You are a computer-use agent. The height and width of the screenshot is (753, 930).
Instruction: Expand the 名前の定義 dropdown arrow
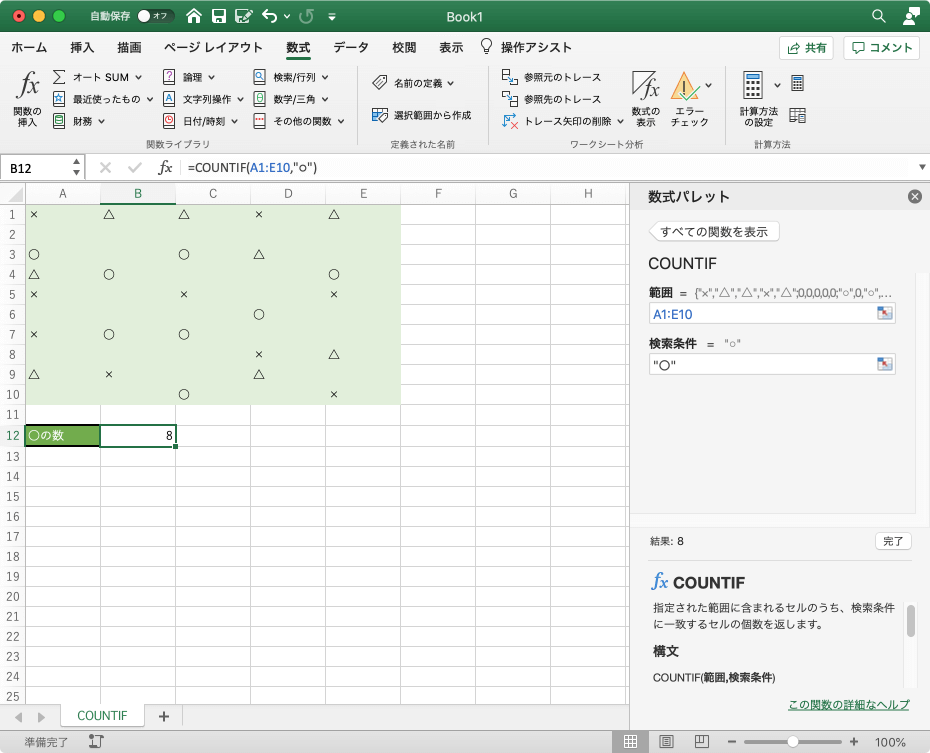(x=451, y=83)
